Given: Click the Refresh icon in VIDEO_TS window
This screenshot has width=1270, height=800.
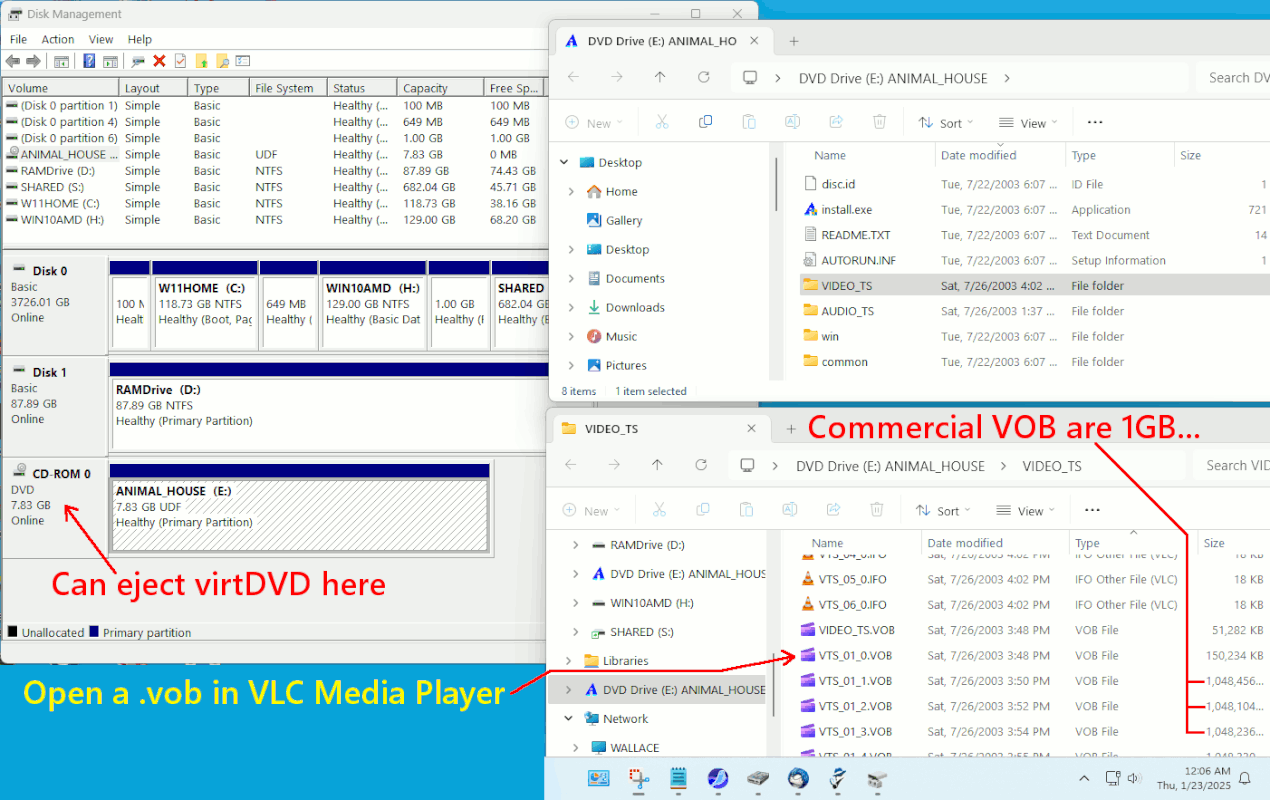Looking at the screenshot, I should coord(701,465).
